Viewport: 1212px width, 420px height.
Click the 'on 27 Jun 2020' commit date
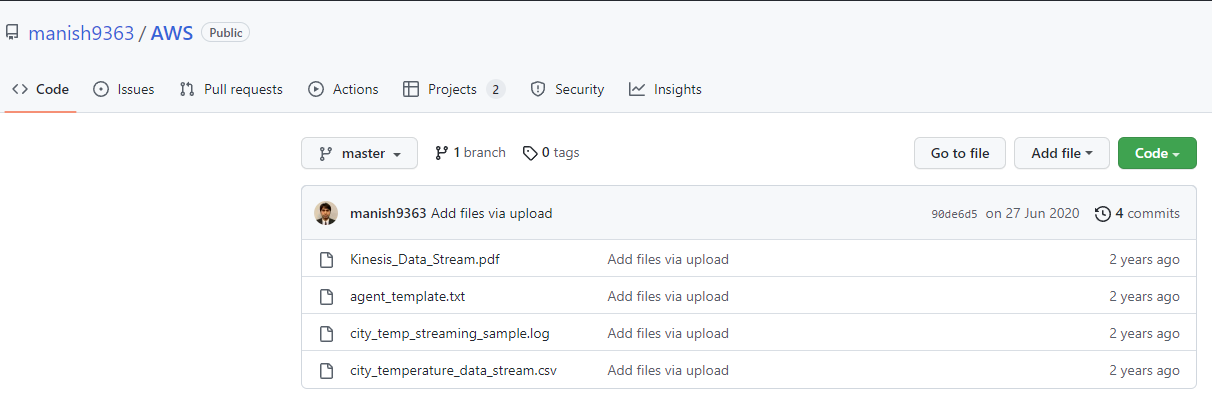[1032, 213]
